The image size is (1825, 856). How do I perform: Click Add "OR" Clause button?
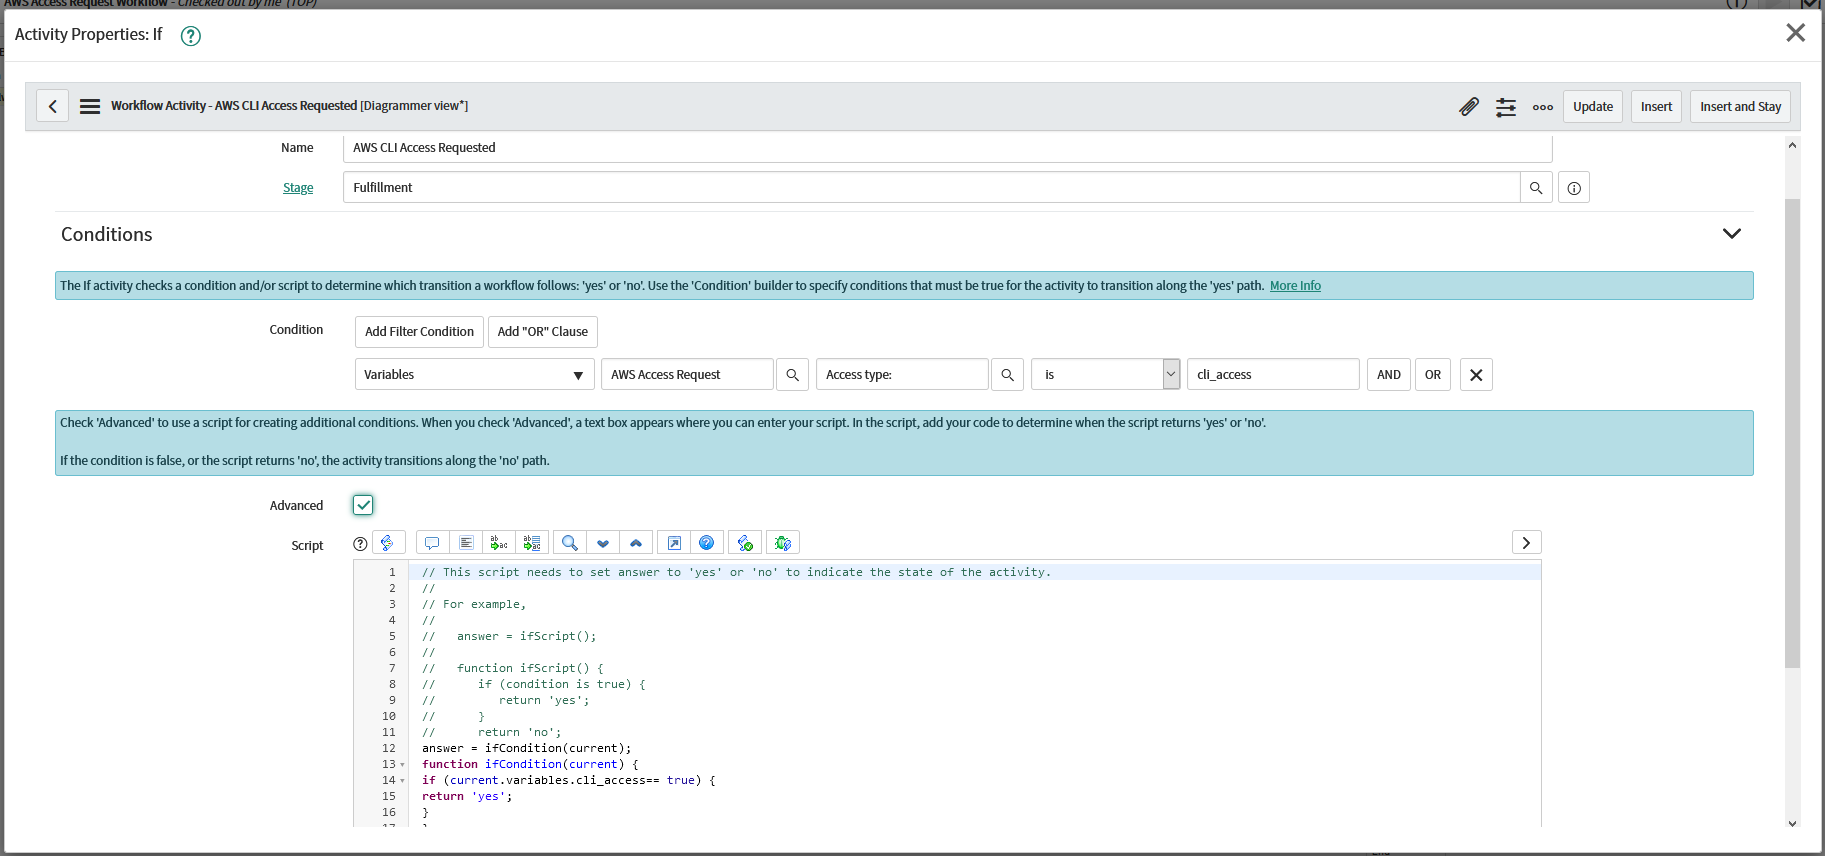coord(543,332)
